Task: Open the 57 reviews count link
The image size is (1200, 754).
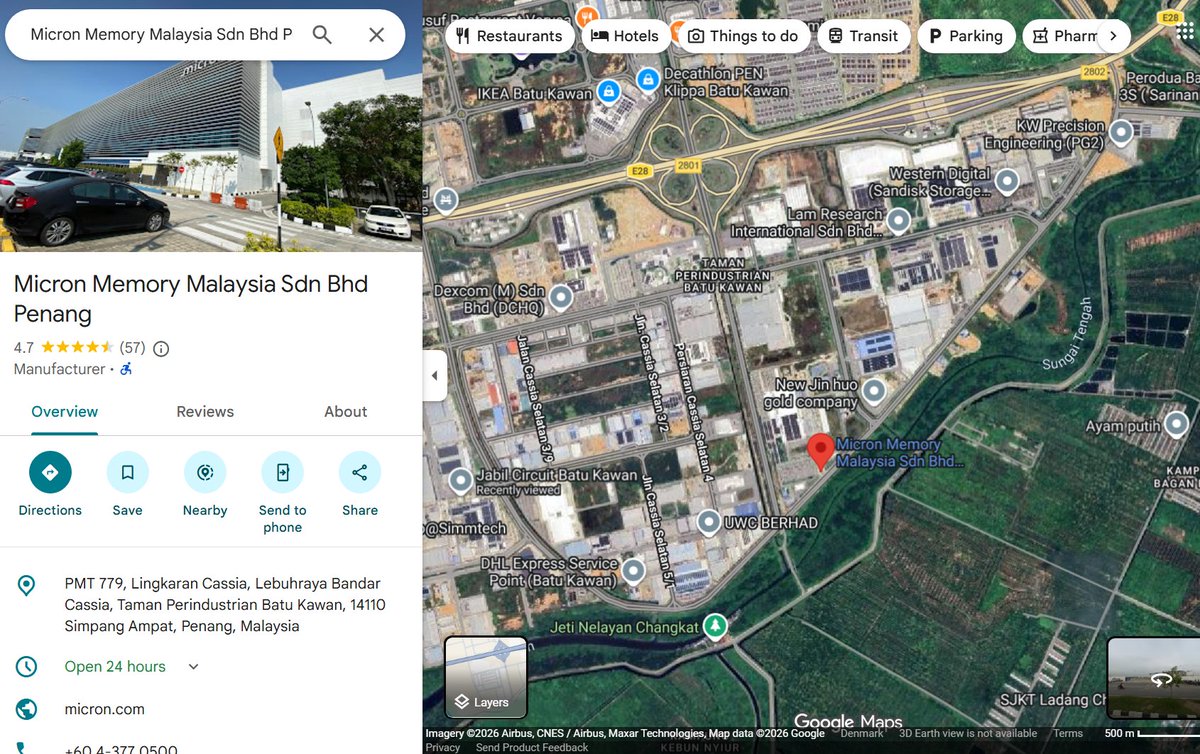Action: tap(132, 348)
